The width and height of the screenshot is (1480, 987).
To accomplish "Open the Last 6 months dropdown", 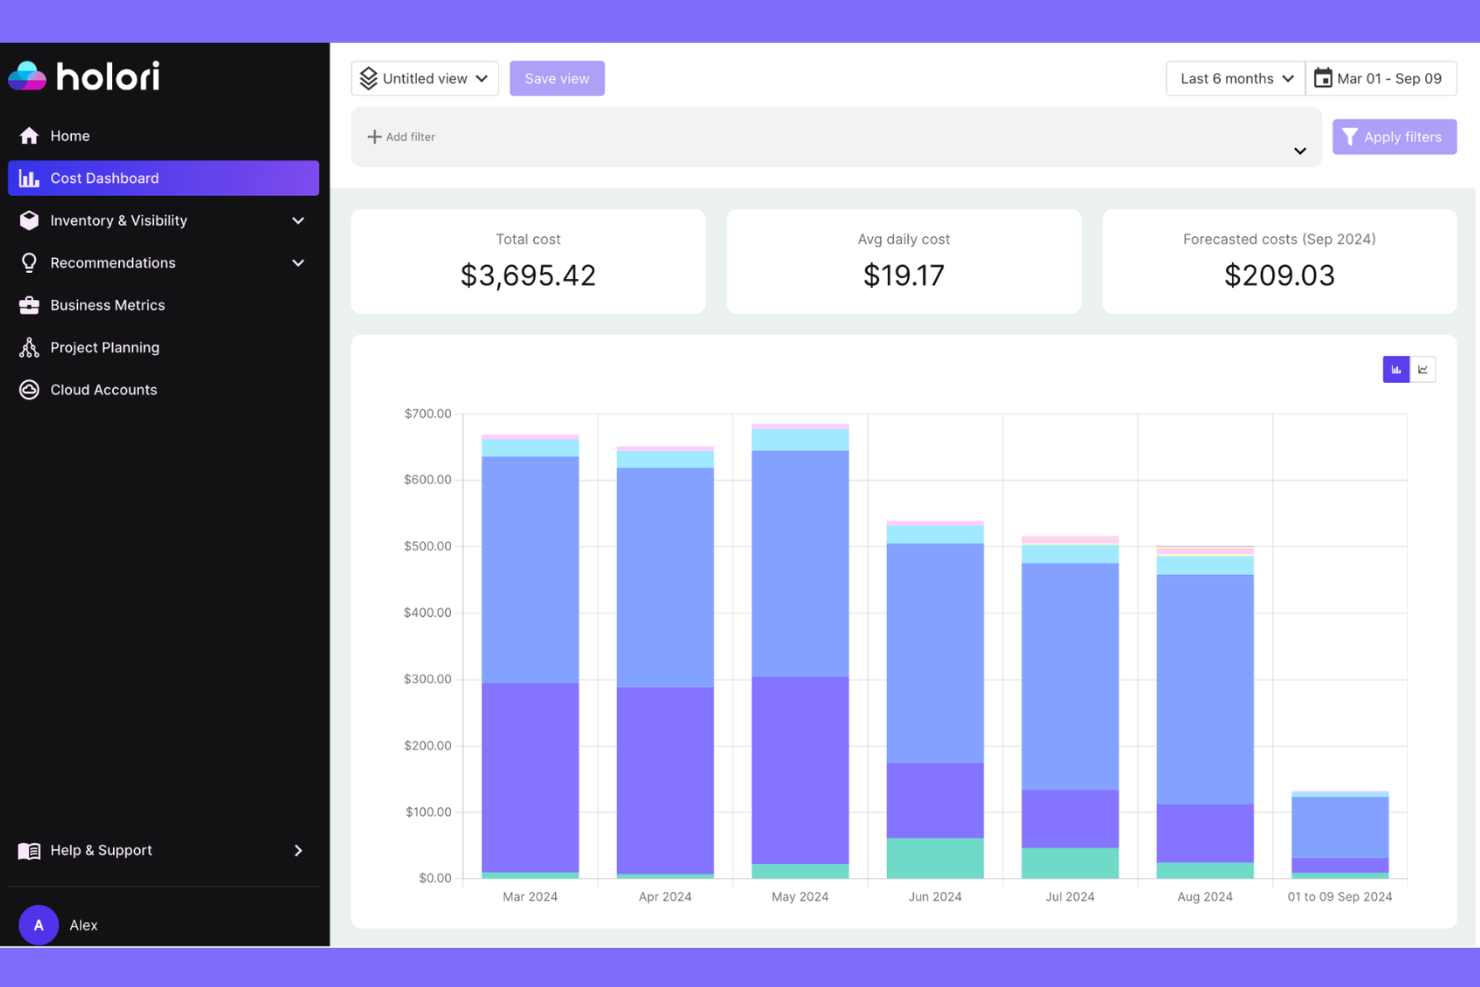I will pyautogui.click(x=1234, y=77).
